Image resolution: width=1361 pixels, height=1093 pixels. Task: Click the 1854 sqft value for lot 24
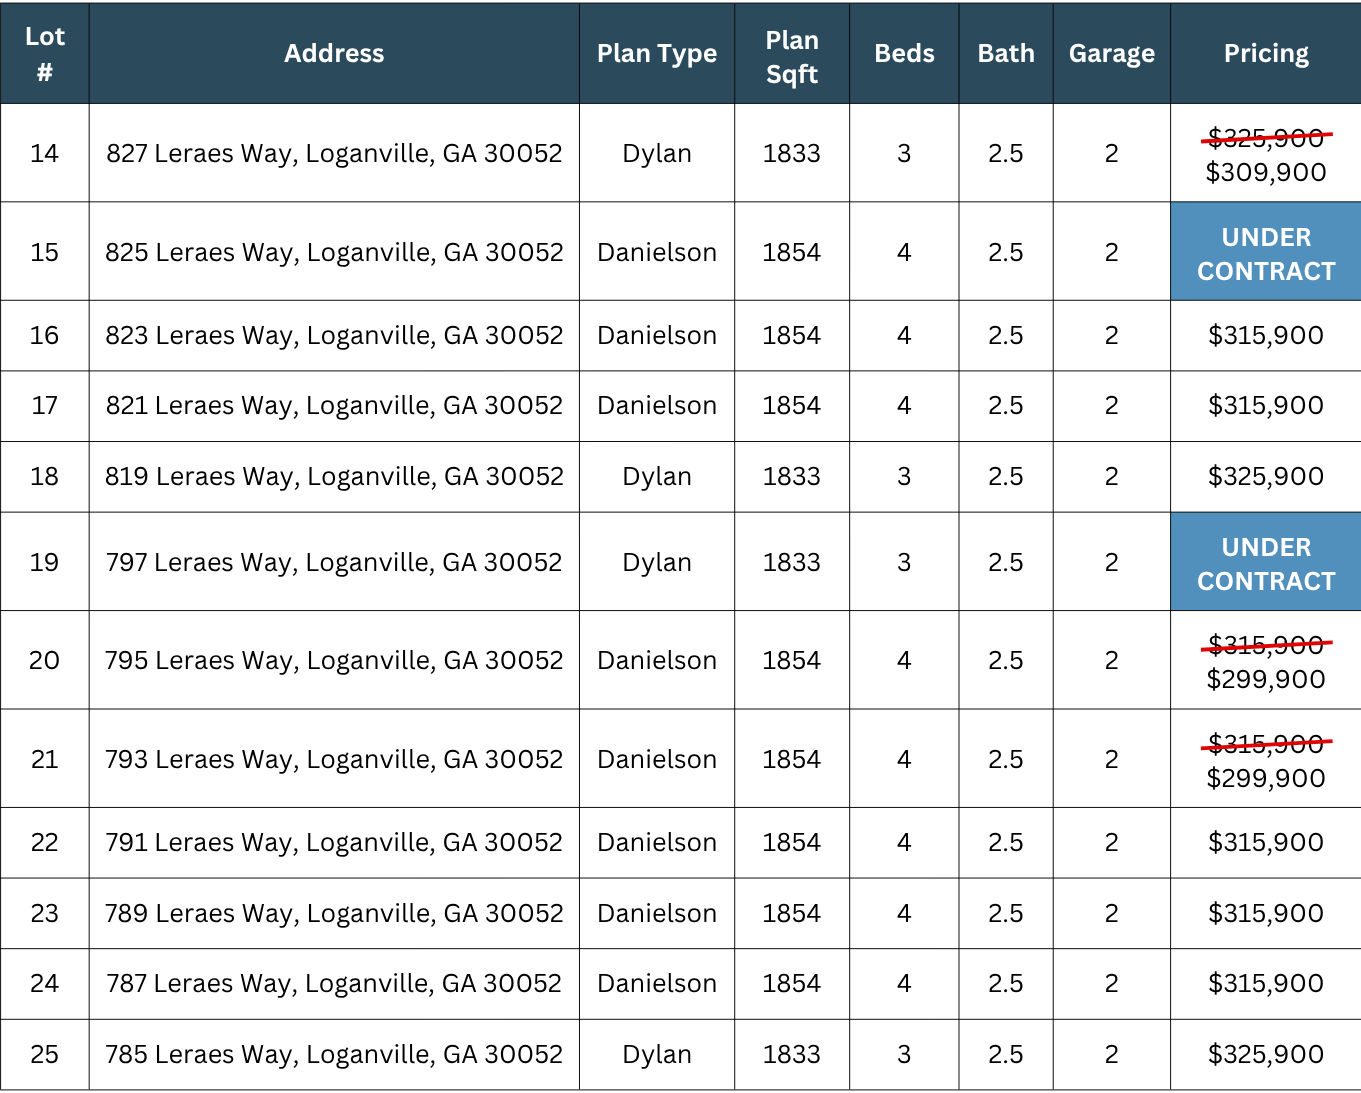pos(792,983)
